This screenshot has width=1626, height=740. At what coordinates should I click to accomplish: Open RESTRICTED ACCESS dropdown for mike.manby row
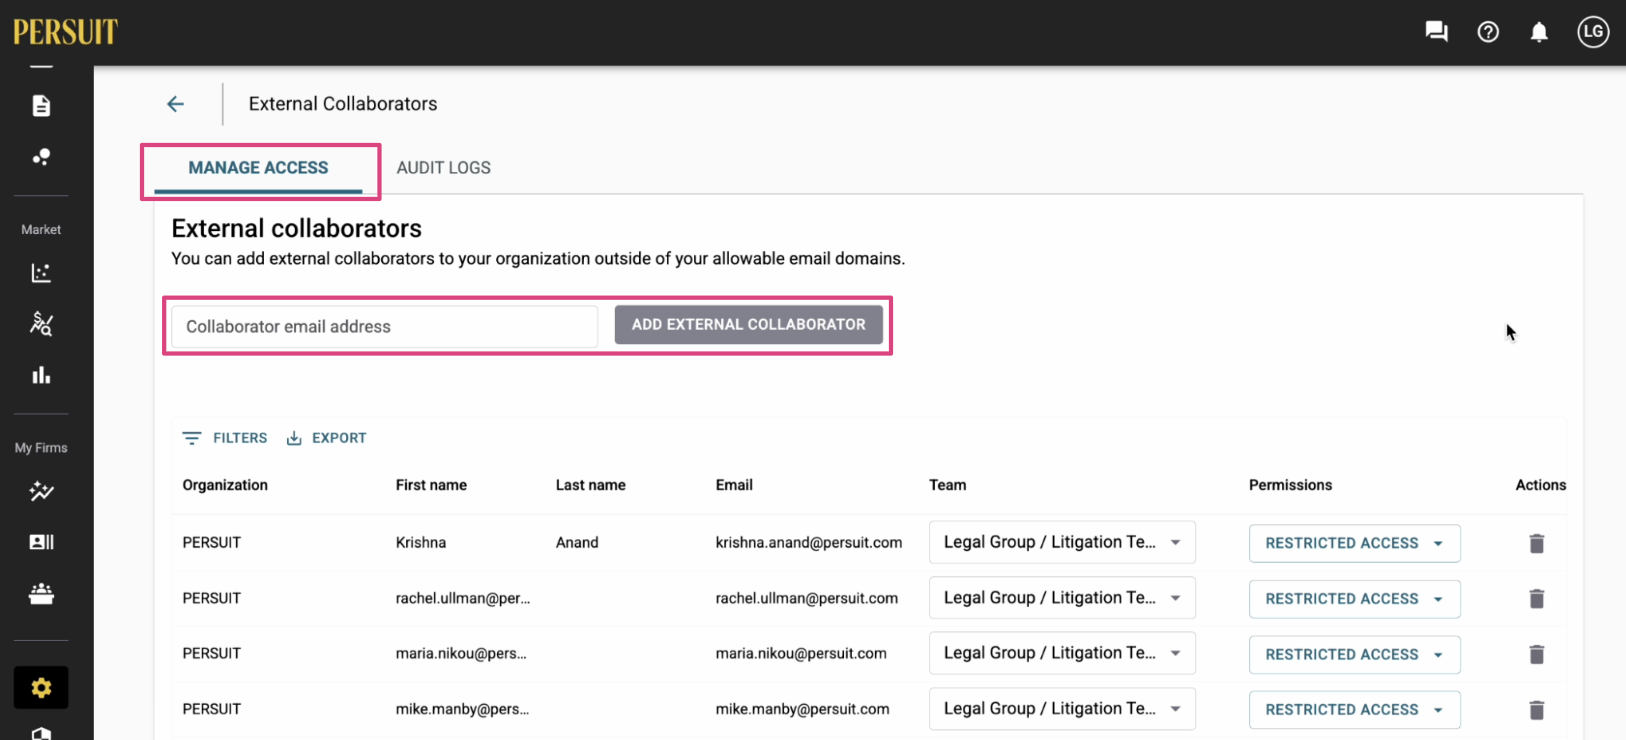click(1354, 710)
